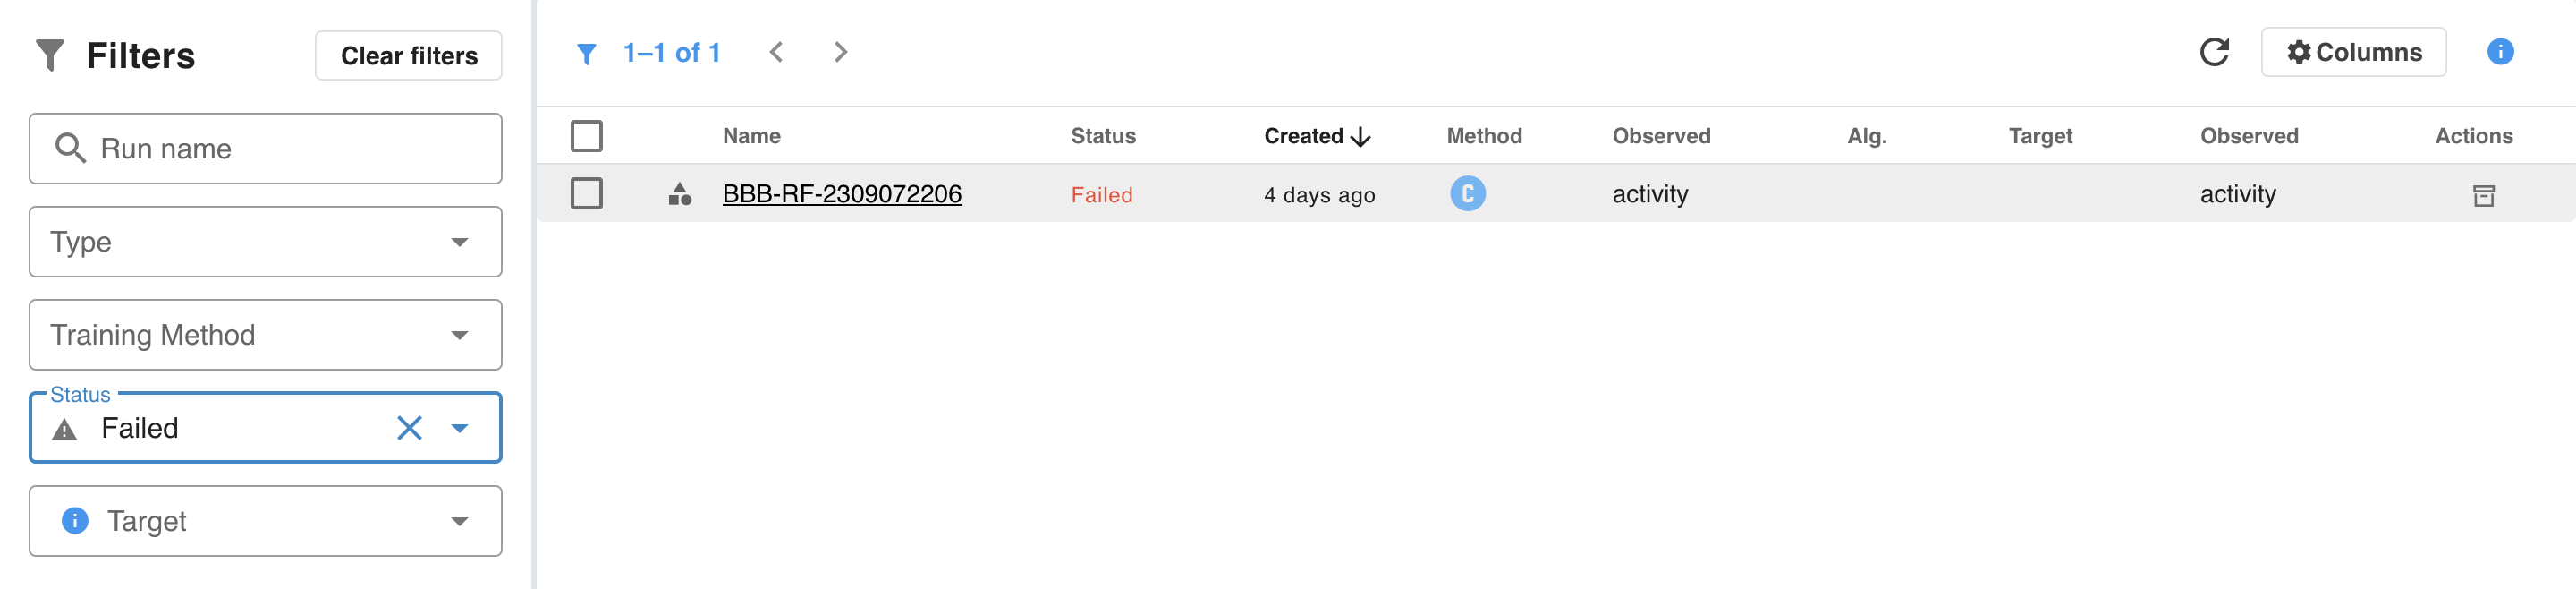
Task: Check the BBB-RF-2309072206 row checkbox
Action: (587, 194)
